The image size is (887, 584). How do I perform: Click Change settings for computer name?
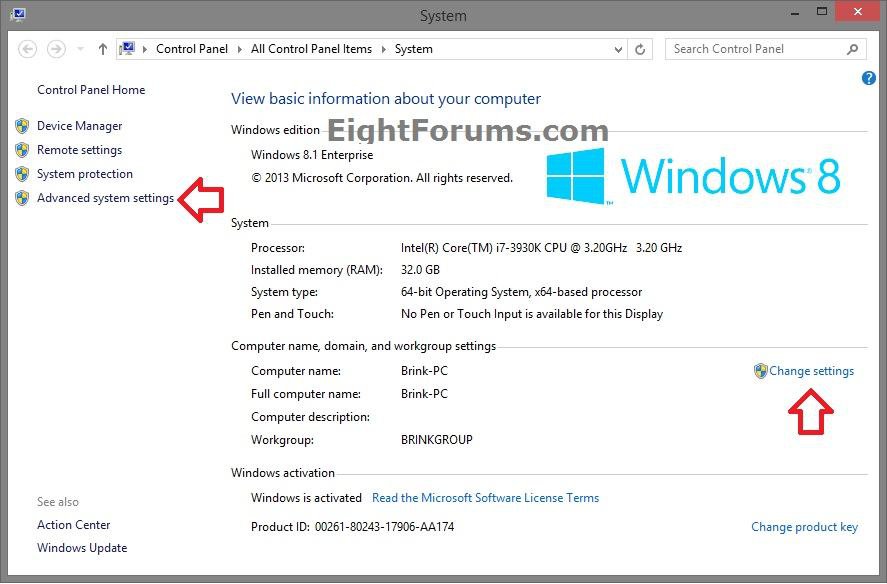click(x=811, y=371)
